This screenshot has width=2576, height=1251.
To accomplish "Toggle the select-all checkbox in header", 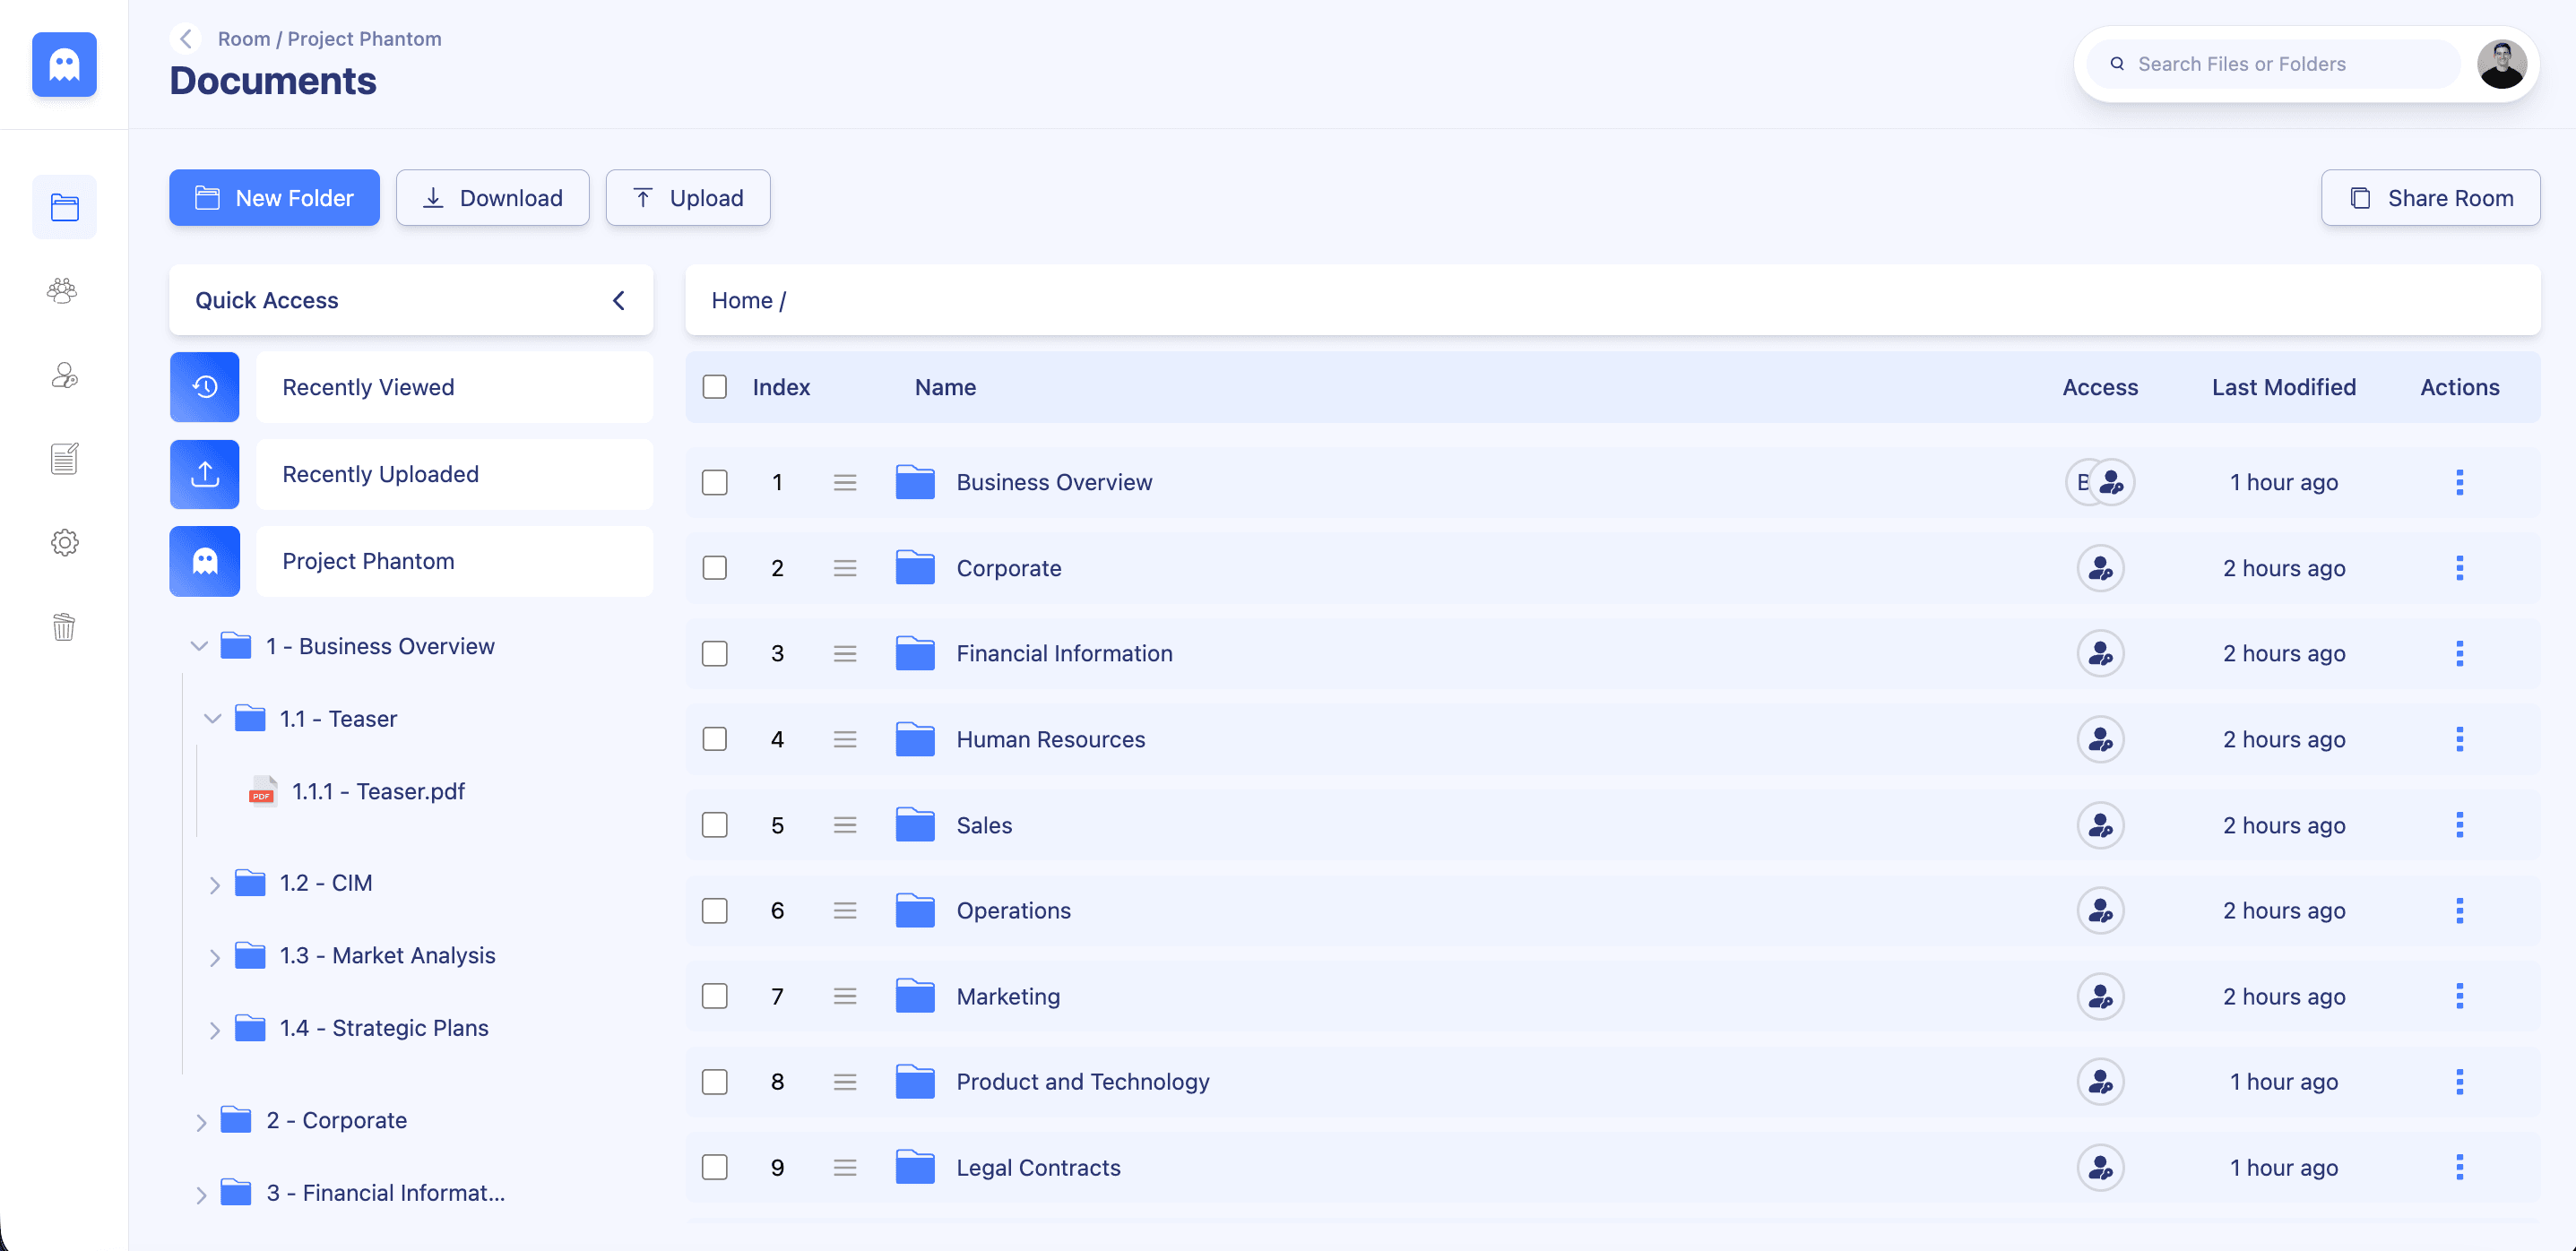I will click(x=714, y=387).
